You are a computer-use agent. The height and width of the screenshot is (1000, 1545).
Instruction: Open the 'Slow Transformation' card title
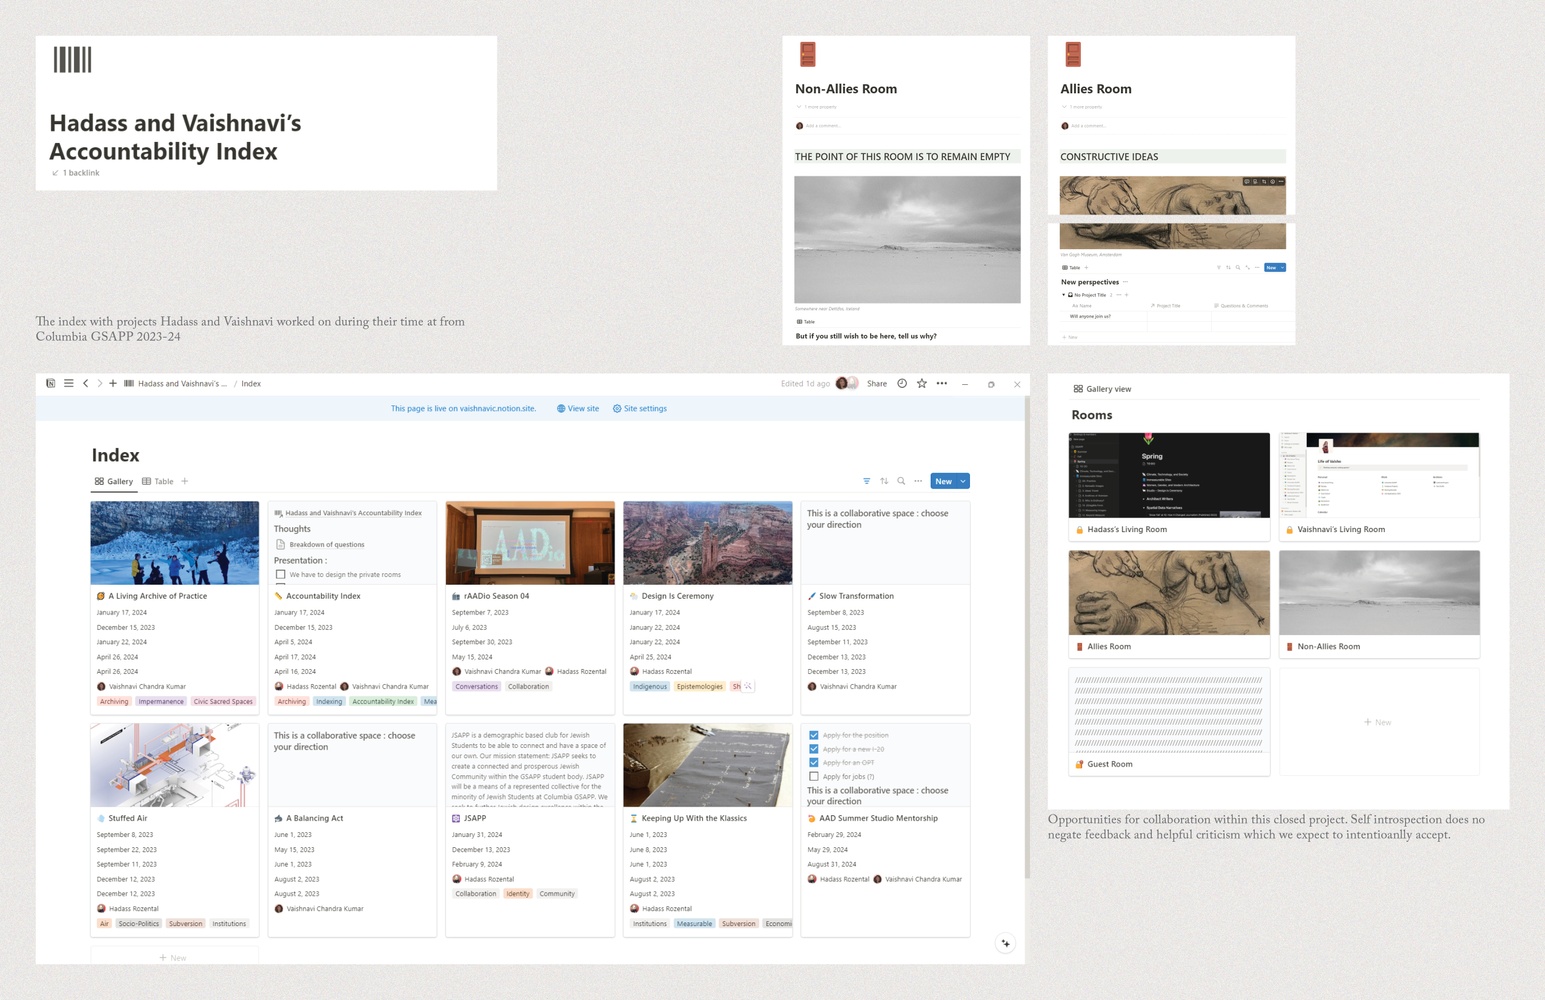pyautogui.click(x=856, y=596)
